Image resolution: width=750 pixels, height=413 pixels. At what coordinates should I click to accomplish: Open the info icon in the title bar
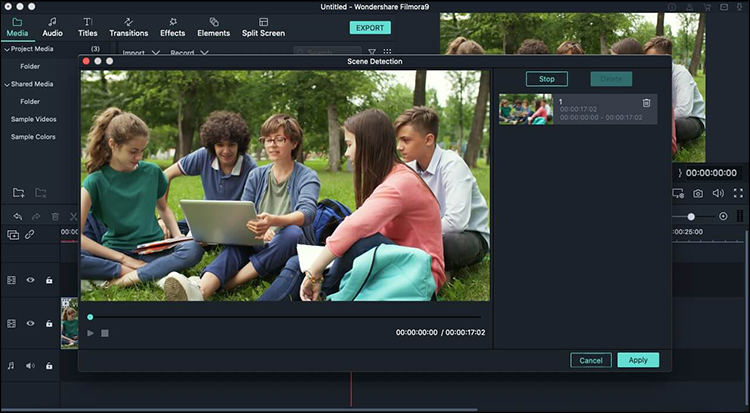click(672, 7)
